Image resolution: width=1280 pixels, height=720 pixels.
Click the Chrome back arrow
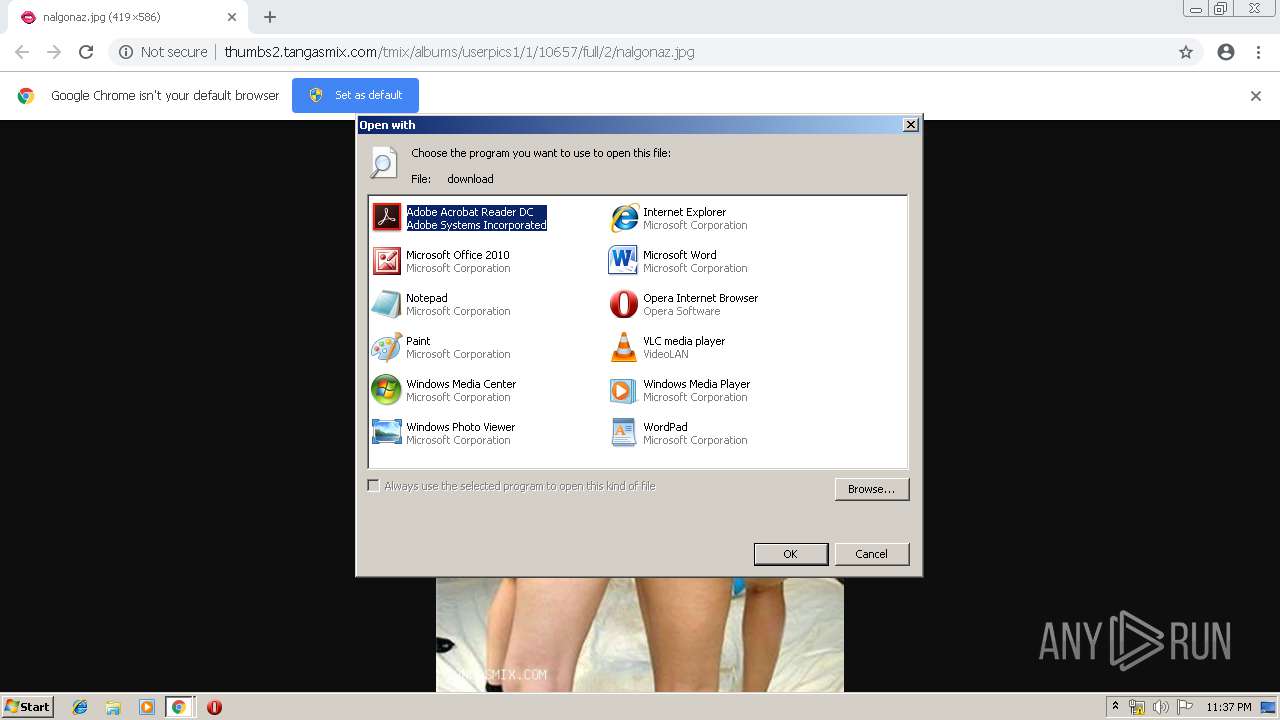22,52
